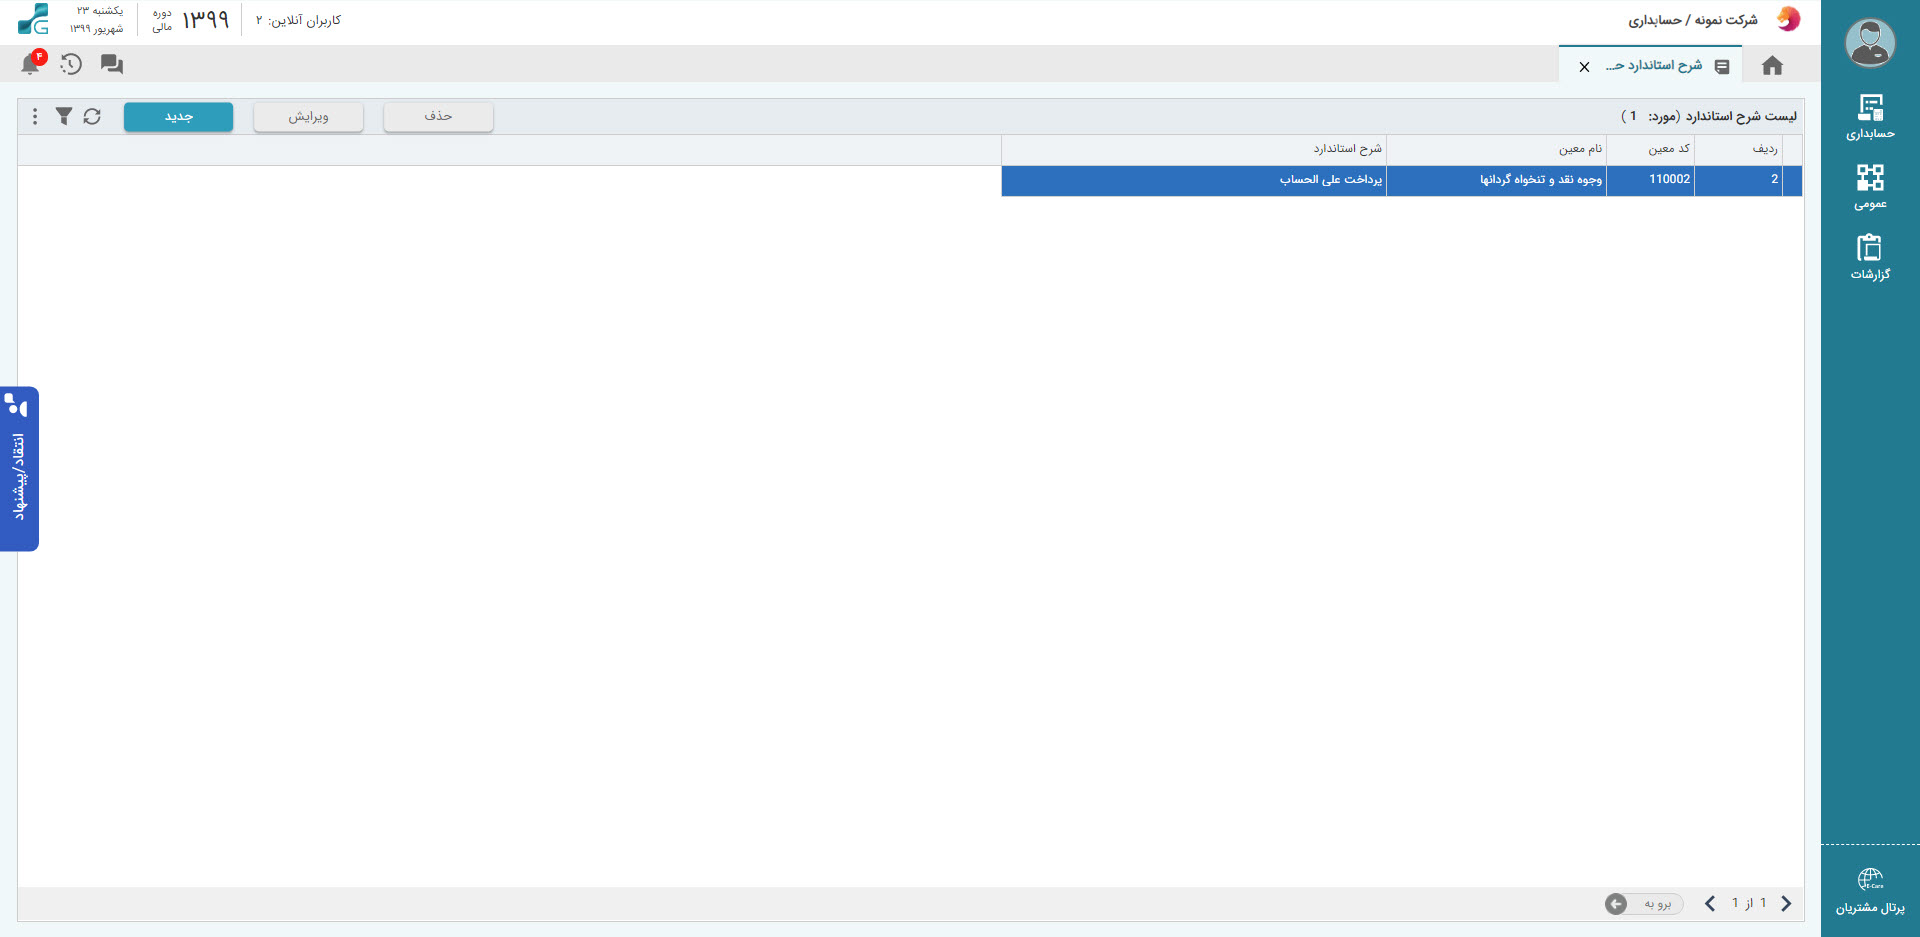The width and height of the screenshot is (1920, 937).
Task: Click the کد معین column header
Action: point(1651,149)
